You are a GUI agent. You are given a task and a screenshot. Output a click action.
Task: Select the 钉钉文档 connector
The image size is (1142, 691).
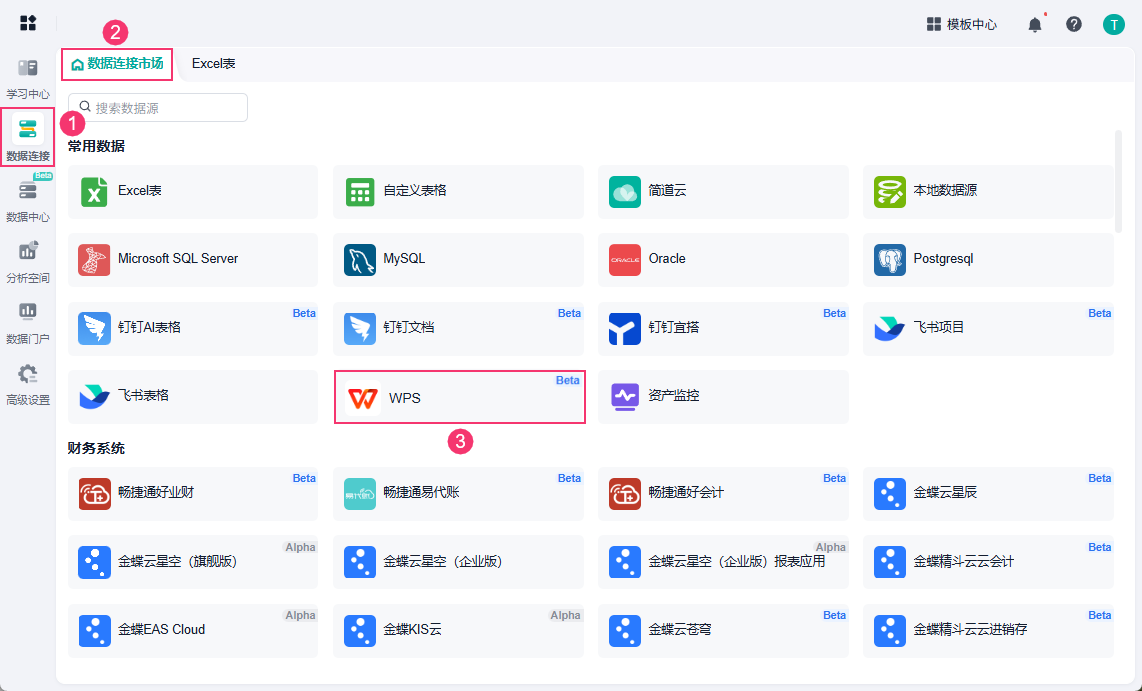458,328
